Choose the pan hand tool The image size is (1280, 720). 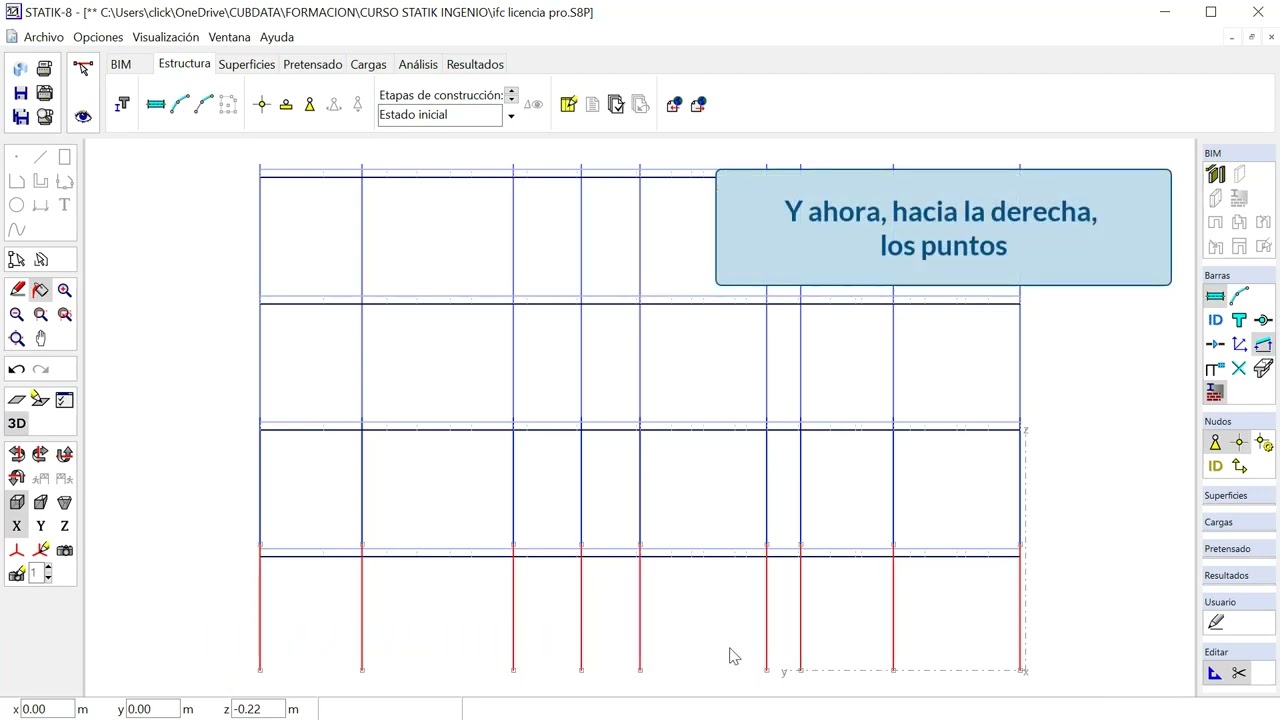tap(41, 339)
